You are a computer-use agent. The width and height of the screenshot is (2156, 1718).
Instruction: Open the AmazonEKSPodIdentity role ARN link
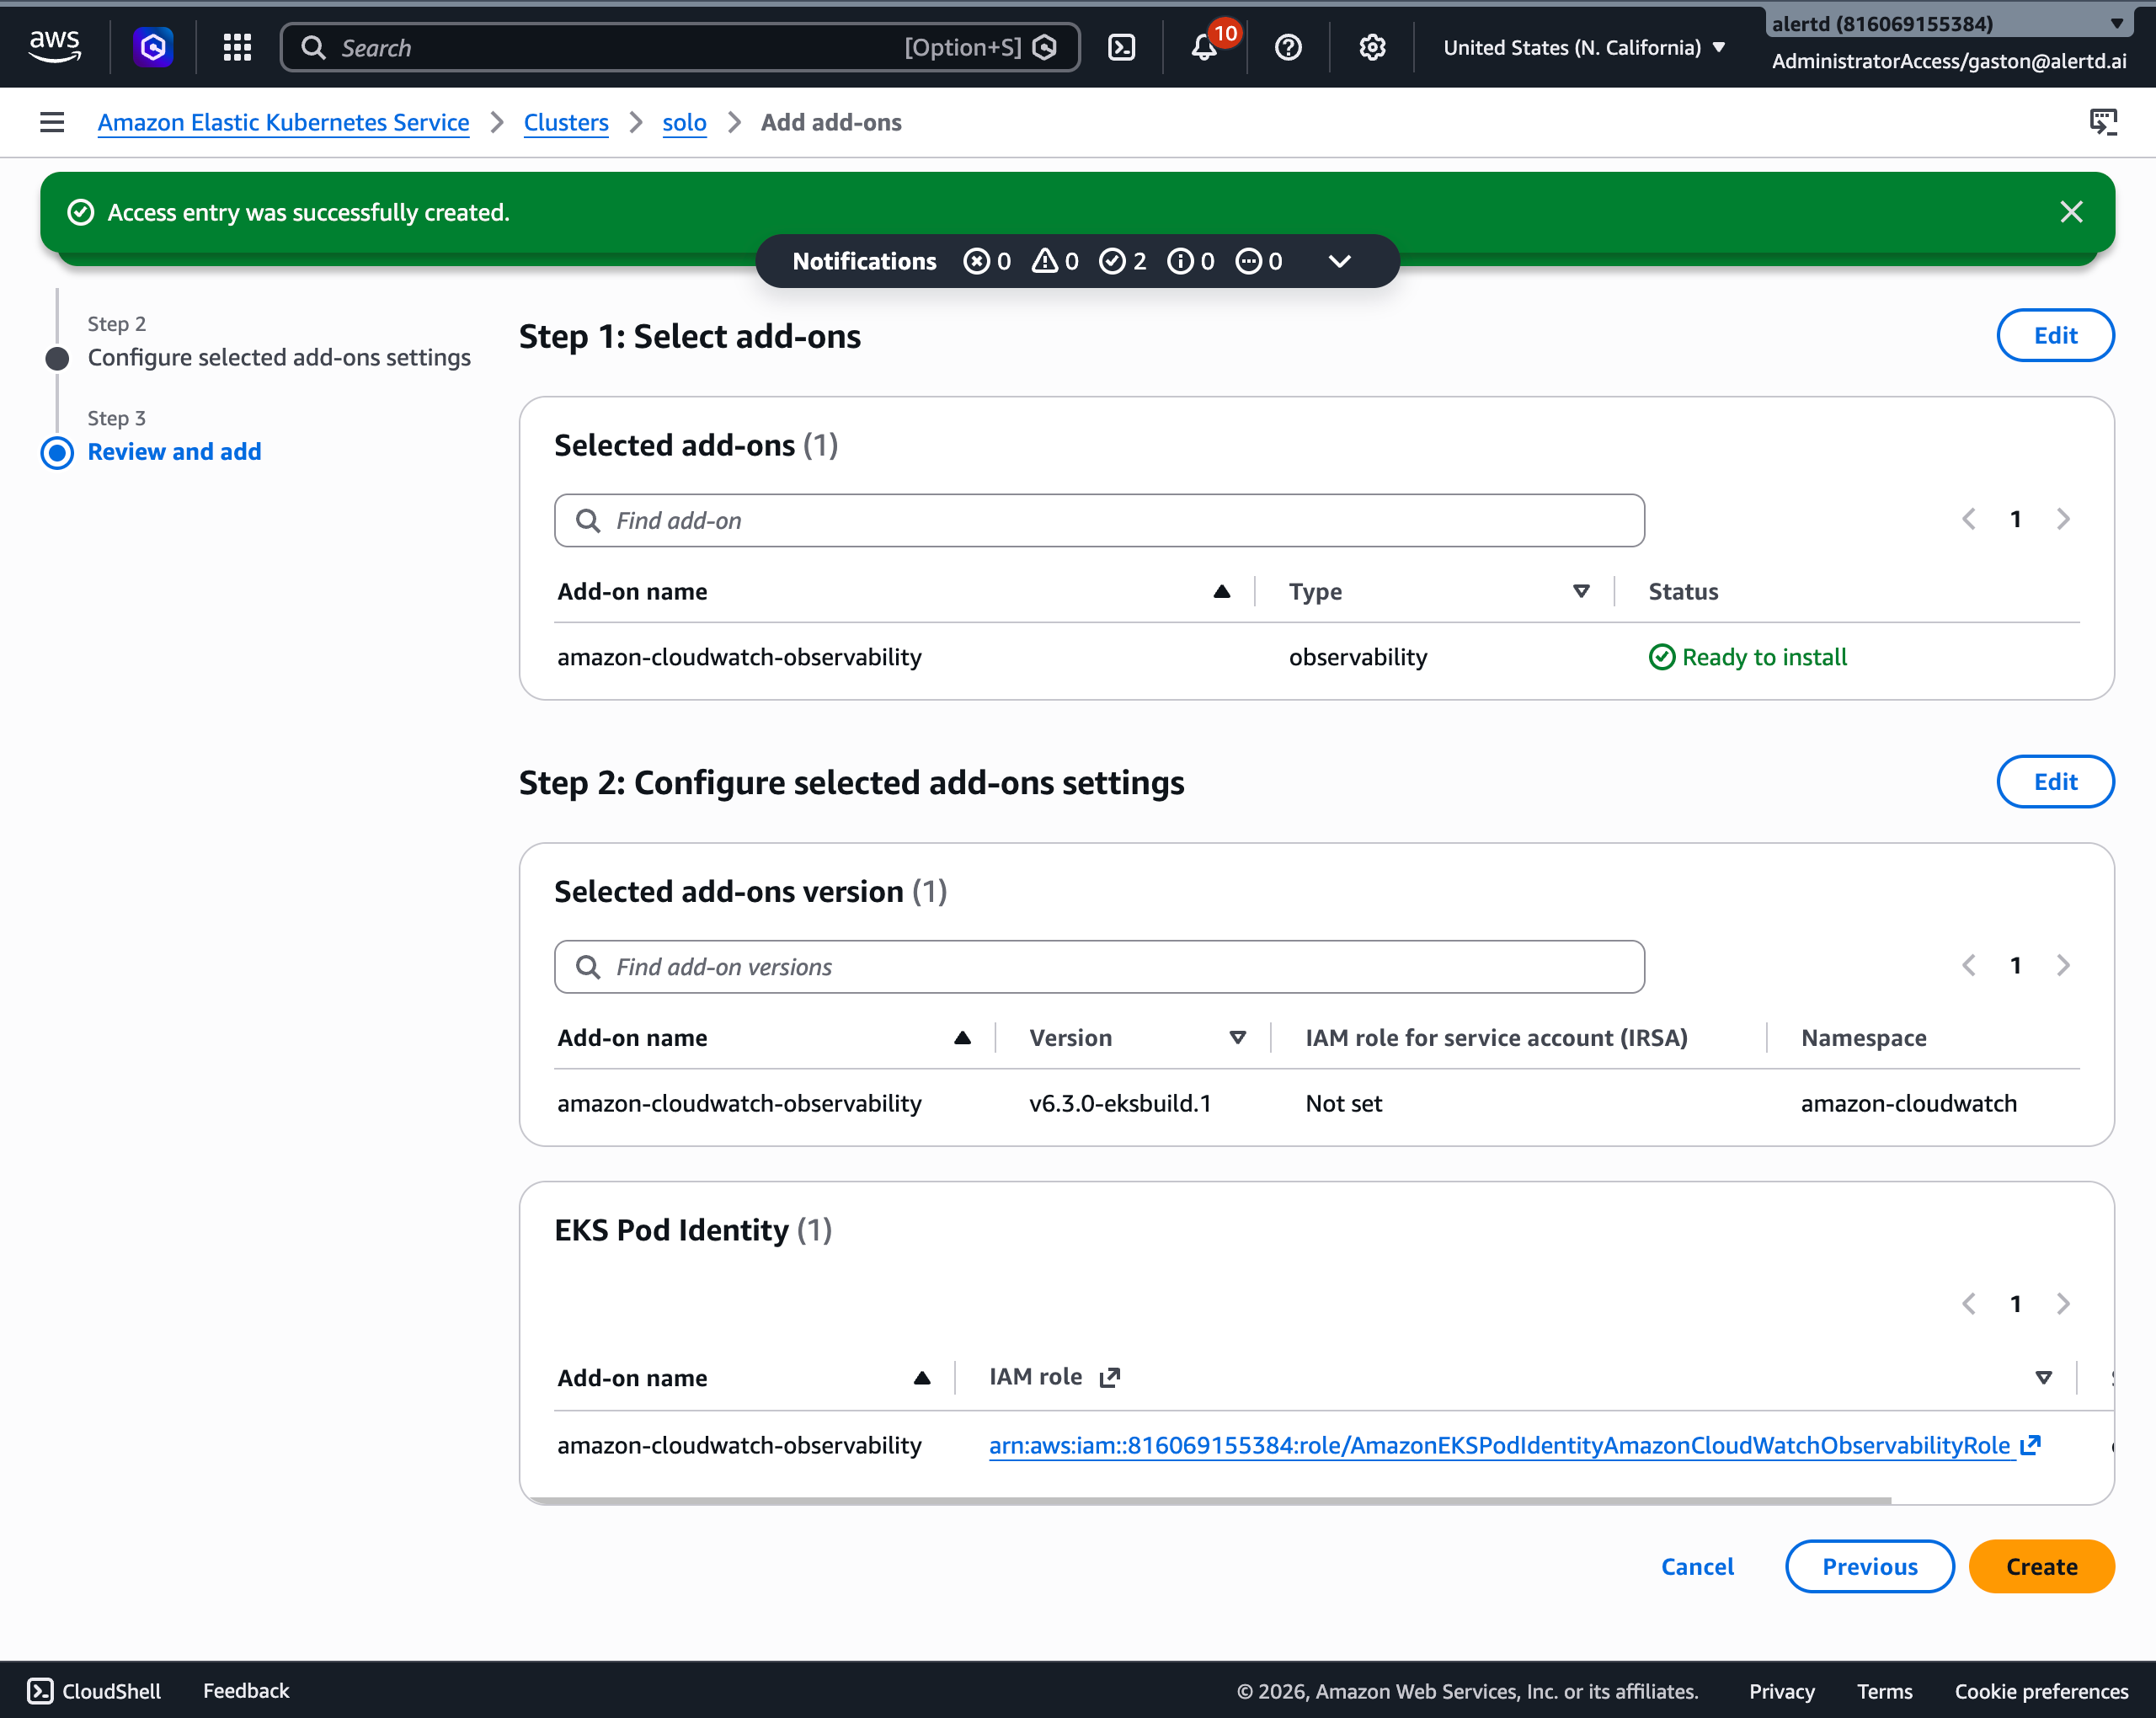tap(1499, 1445)
